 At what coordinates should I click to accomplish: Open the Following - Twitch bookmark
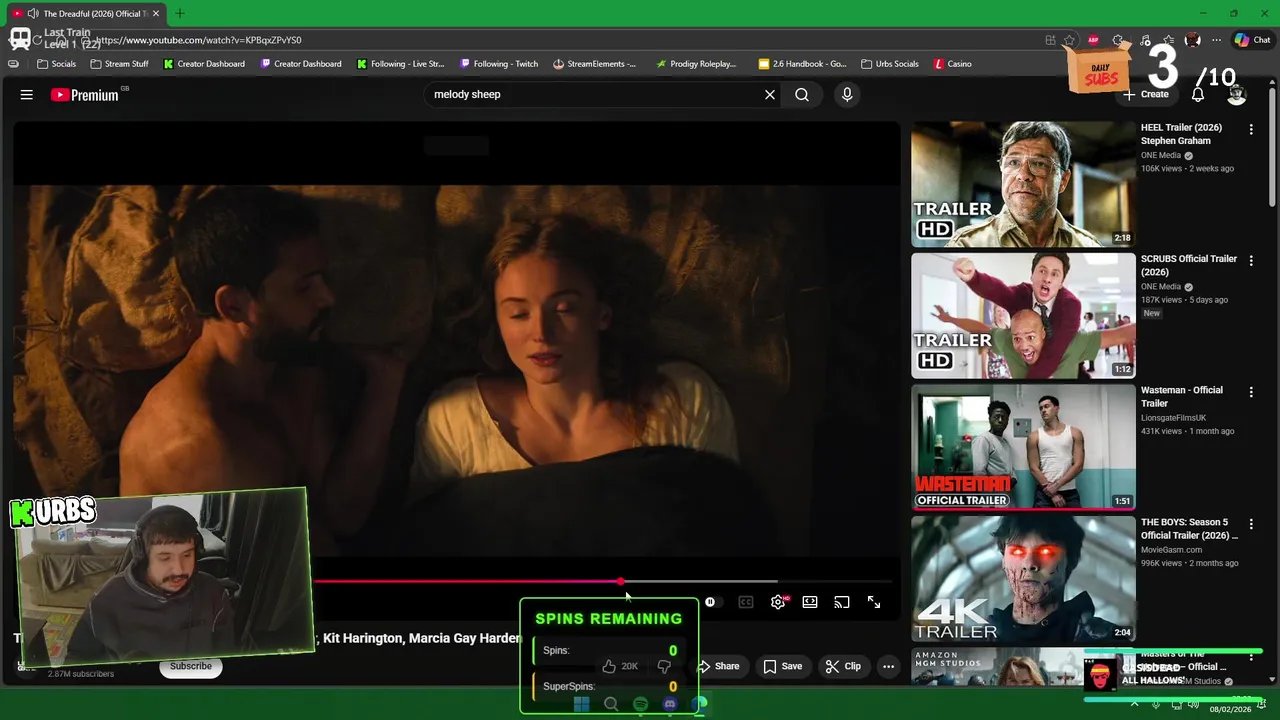(x=498, y=64)
